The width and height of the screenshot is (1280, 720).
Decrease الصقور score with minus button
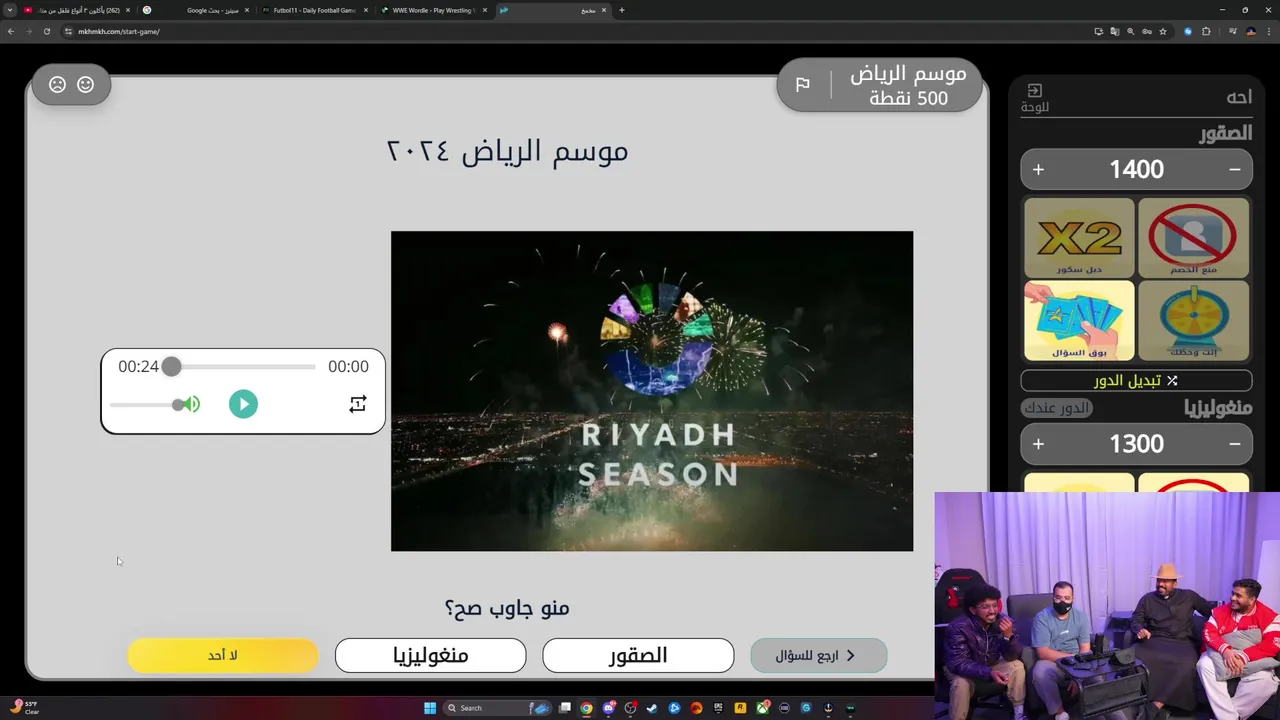(x=1235, y=170)
